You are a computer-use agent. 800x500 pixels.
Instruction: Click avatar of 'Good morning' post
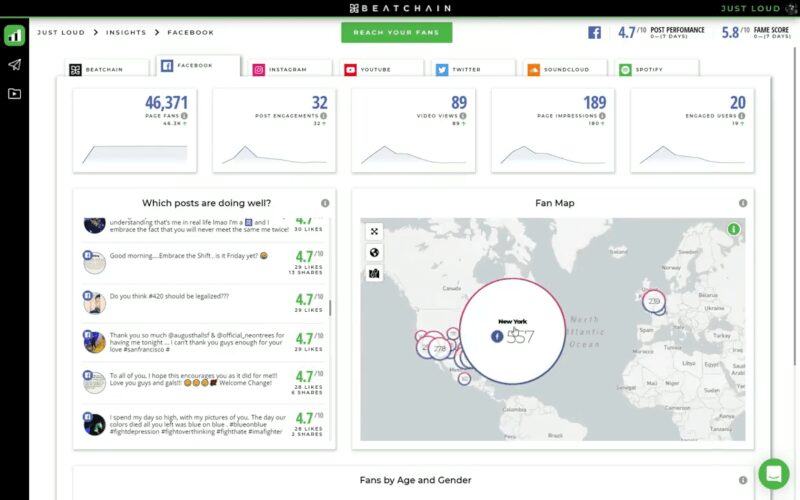point(94,262)
